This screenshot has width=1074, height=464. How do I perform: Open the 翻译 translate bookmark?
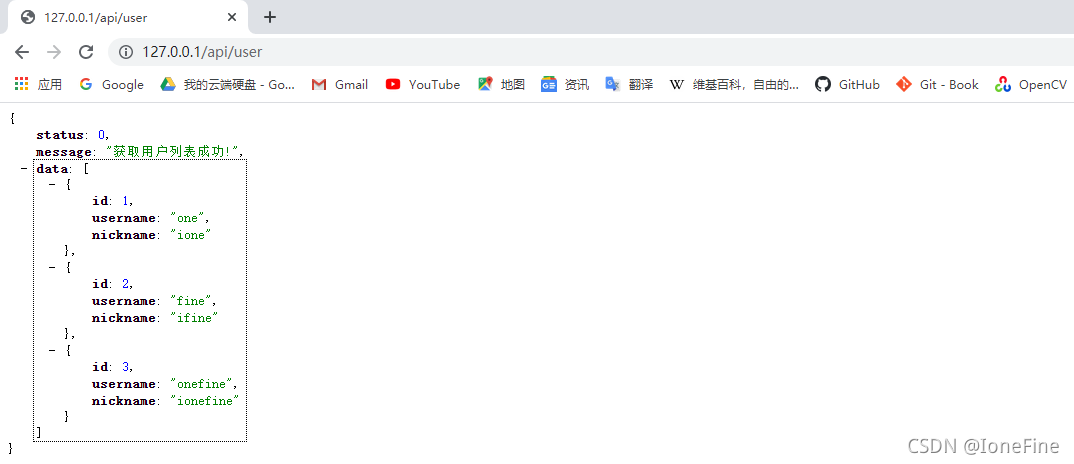click(x=629, y=84)
